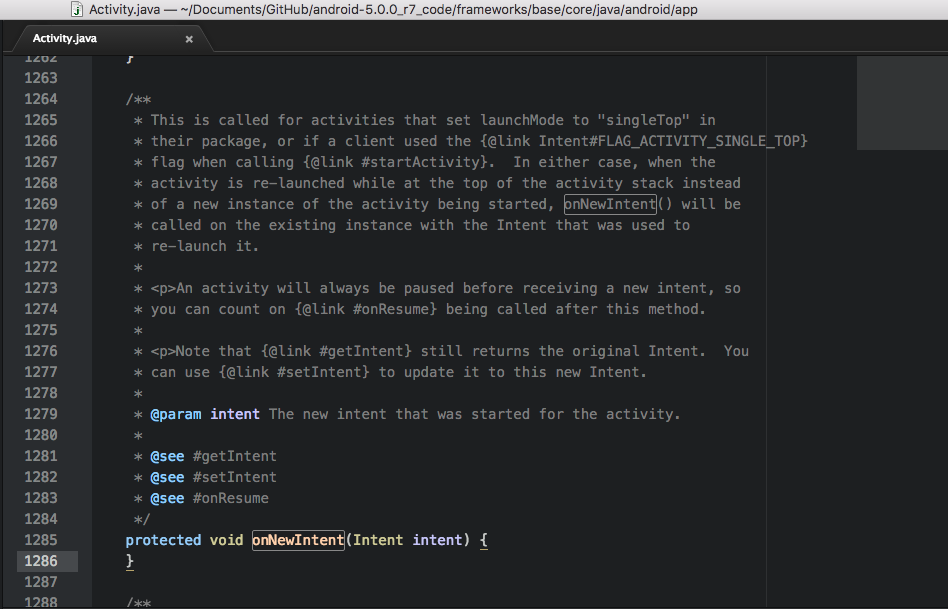Close the Activity.java tab
948x609 pixels.
click(189, 39)
